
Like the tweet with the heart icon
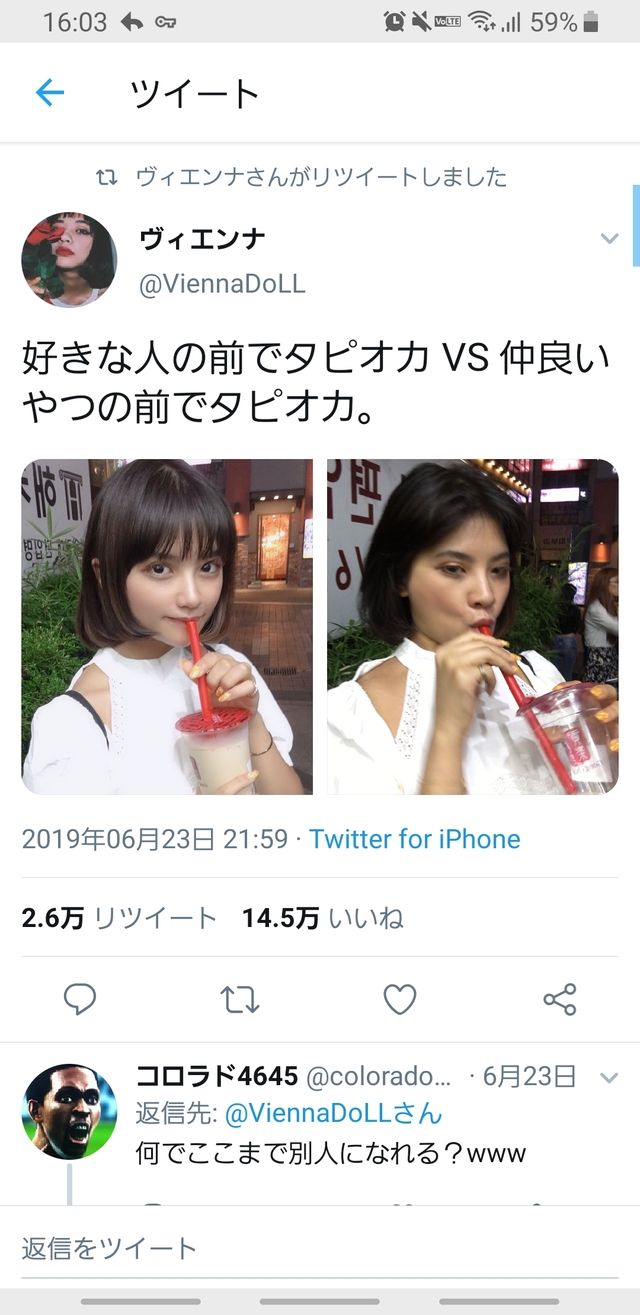(400, 998)
